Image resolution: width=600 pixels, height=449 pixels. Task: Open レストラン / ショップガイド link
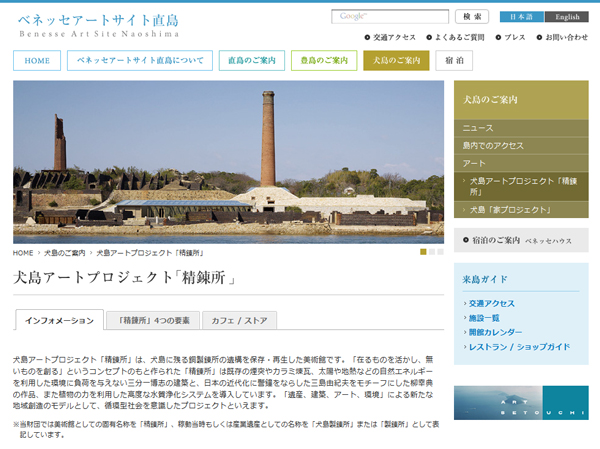[519, 347]
